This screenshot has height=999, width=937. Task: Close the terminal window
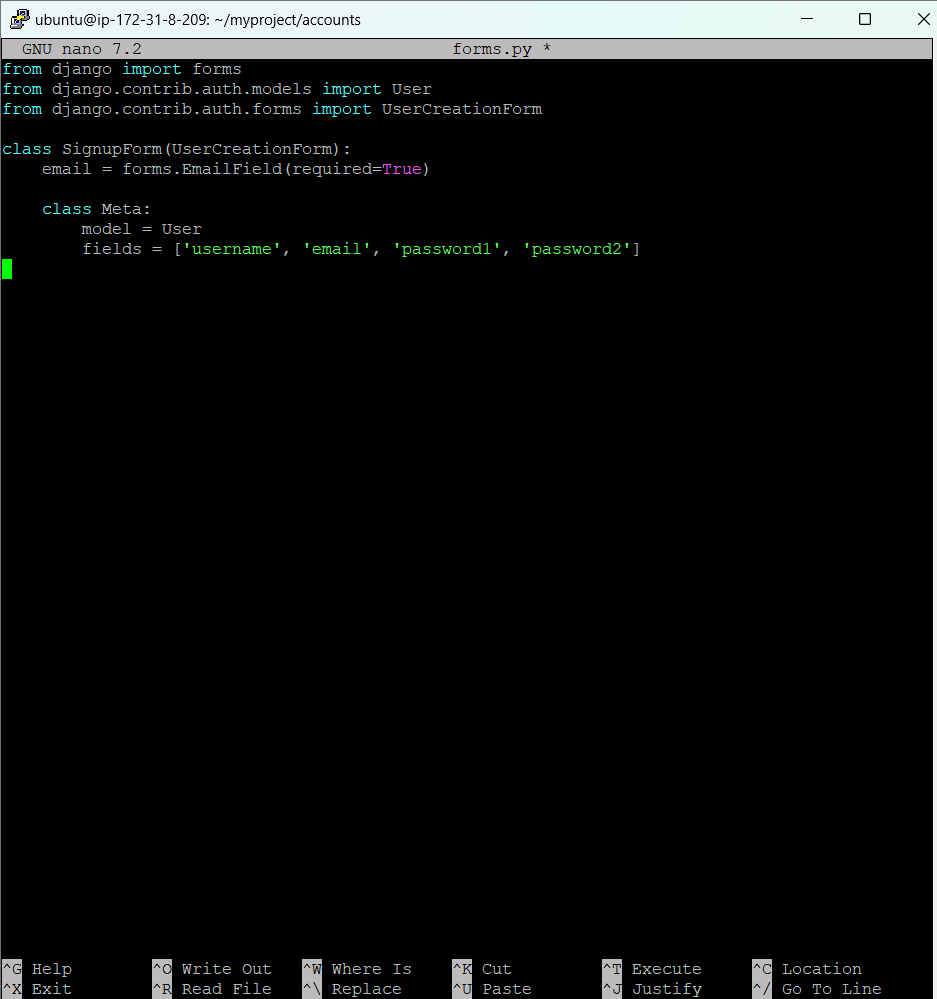pos(923,19)
